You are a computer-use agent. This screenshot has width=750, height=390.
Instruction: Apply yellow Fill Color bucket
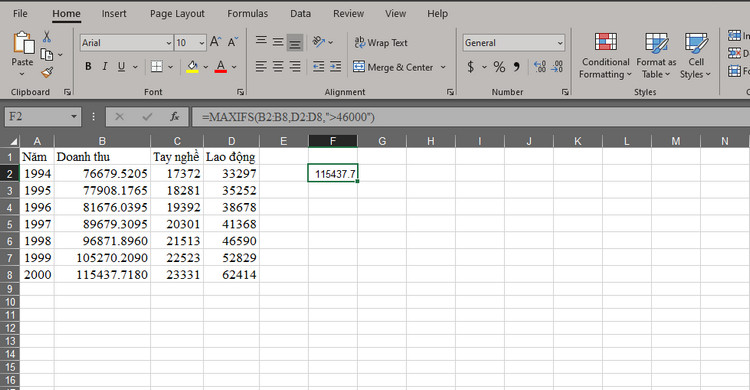(192, 67)
